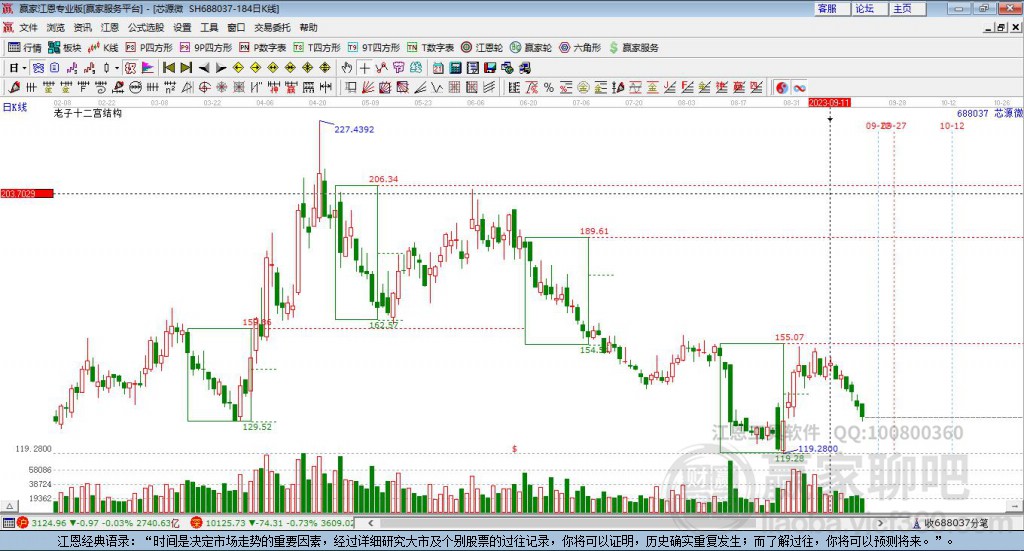Open the calculator icon in the toolbar
The height and width of the screenshot is (551, 1024).
coord(455,68)
